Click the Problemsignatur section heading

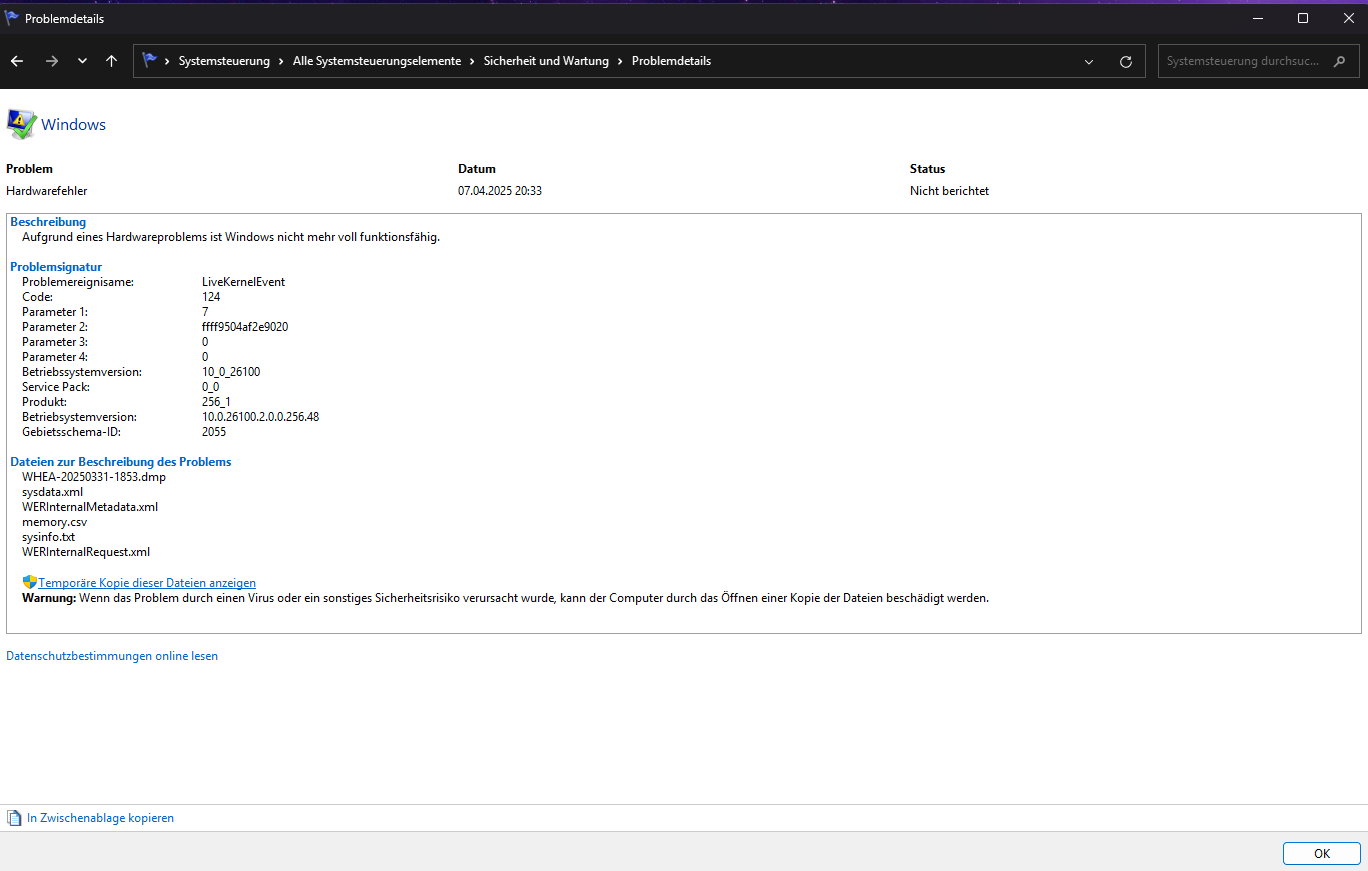56,267
